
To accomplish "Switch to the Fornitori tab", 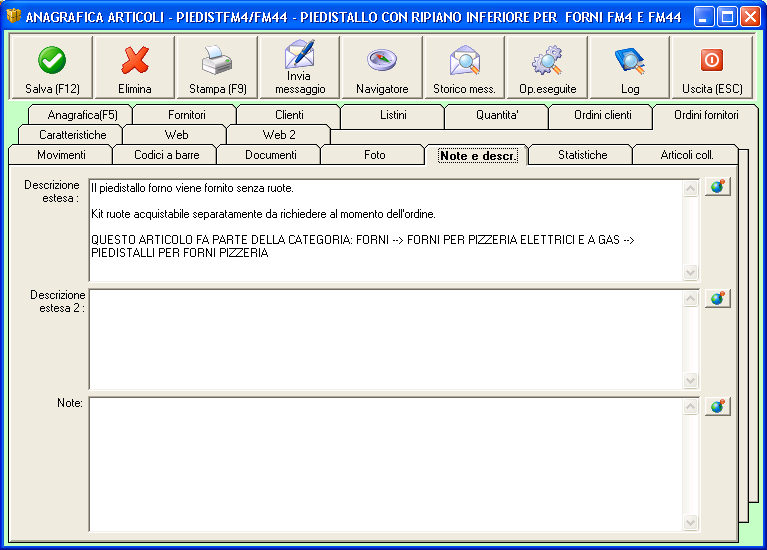I will click(x=186, y=115).
